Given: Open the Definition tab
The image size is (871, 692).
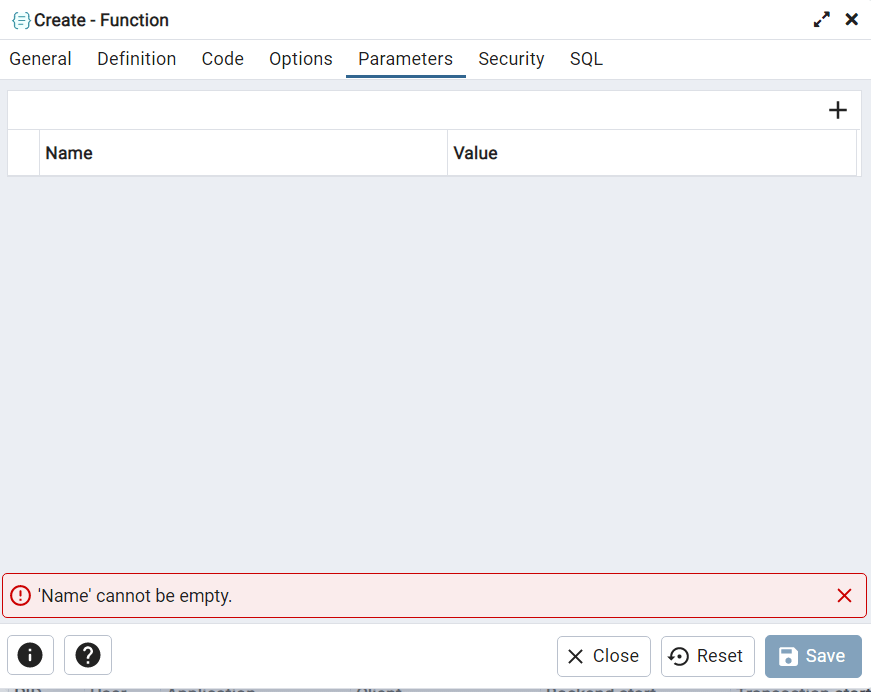Looking at the screenshot, I should (x=137, y=59).
